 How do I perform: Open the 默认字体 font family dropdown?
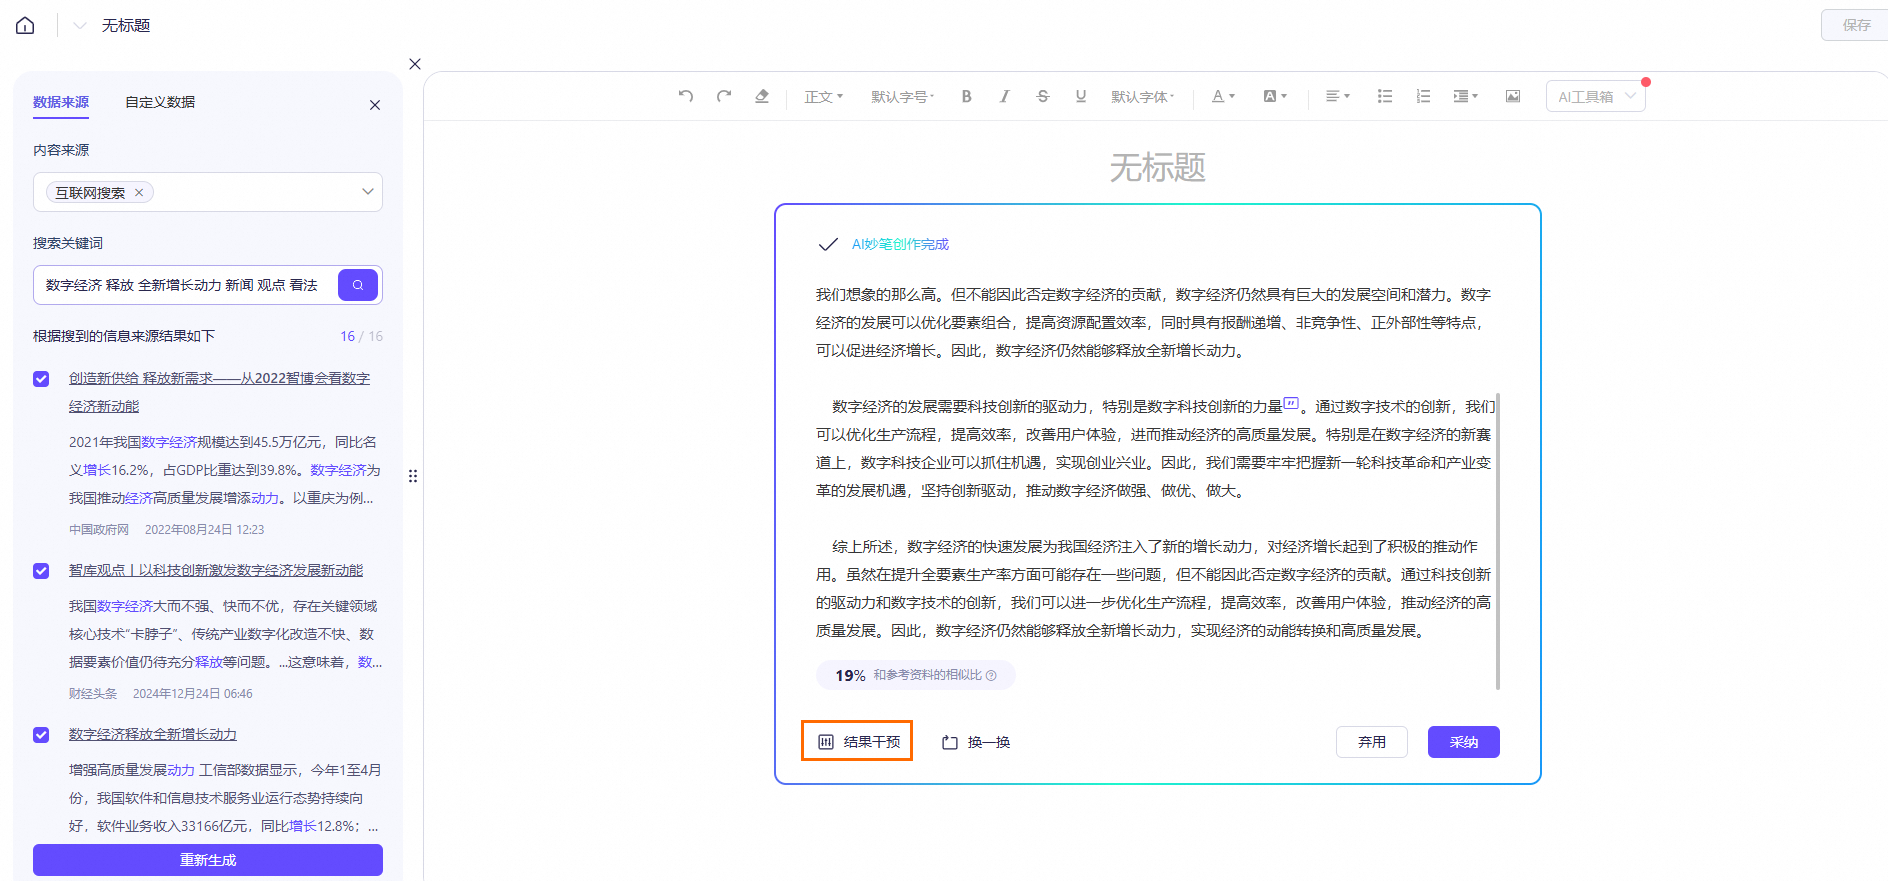1143,96
